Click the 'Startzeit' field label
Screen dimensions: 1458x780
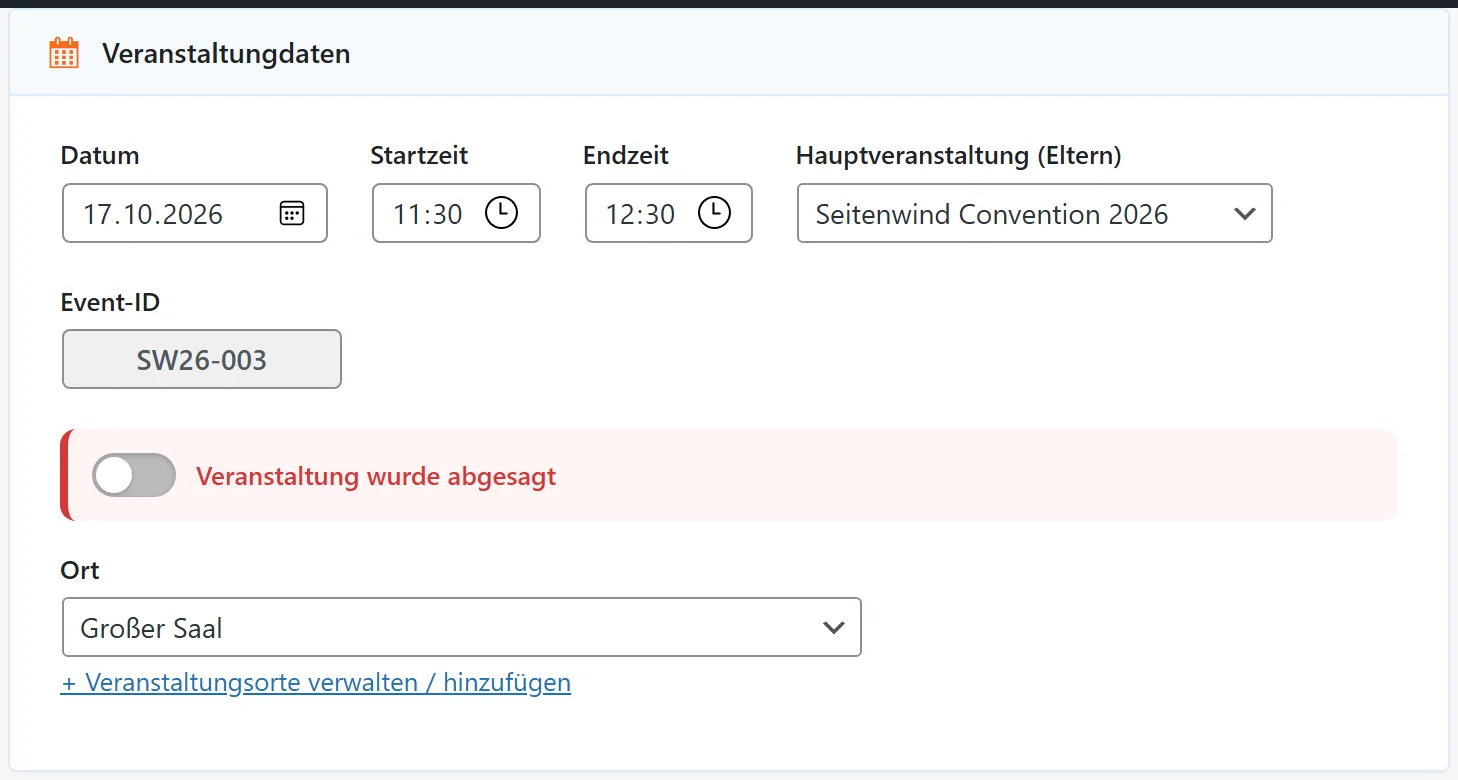pos(419,155)
